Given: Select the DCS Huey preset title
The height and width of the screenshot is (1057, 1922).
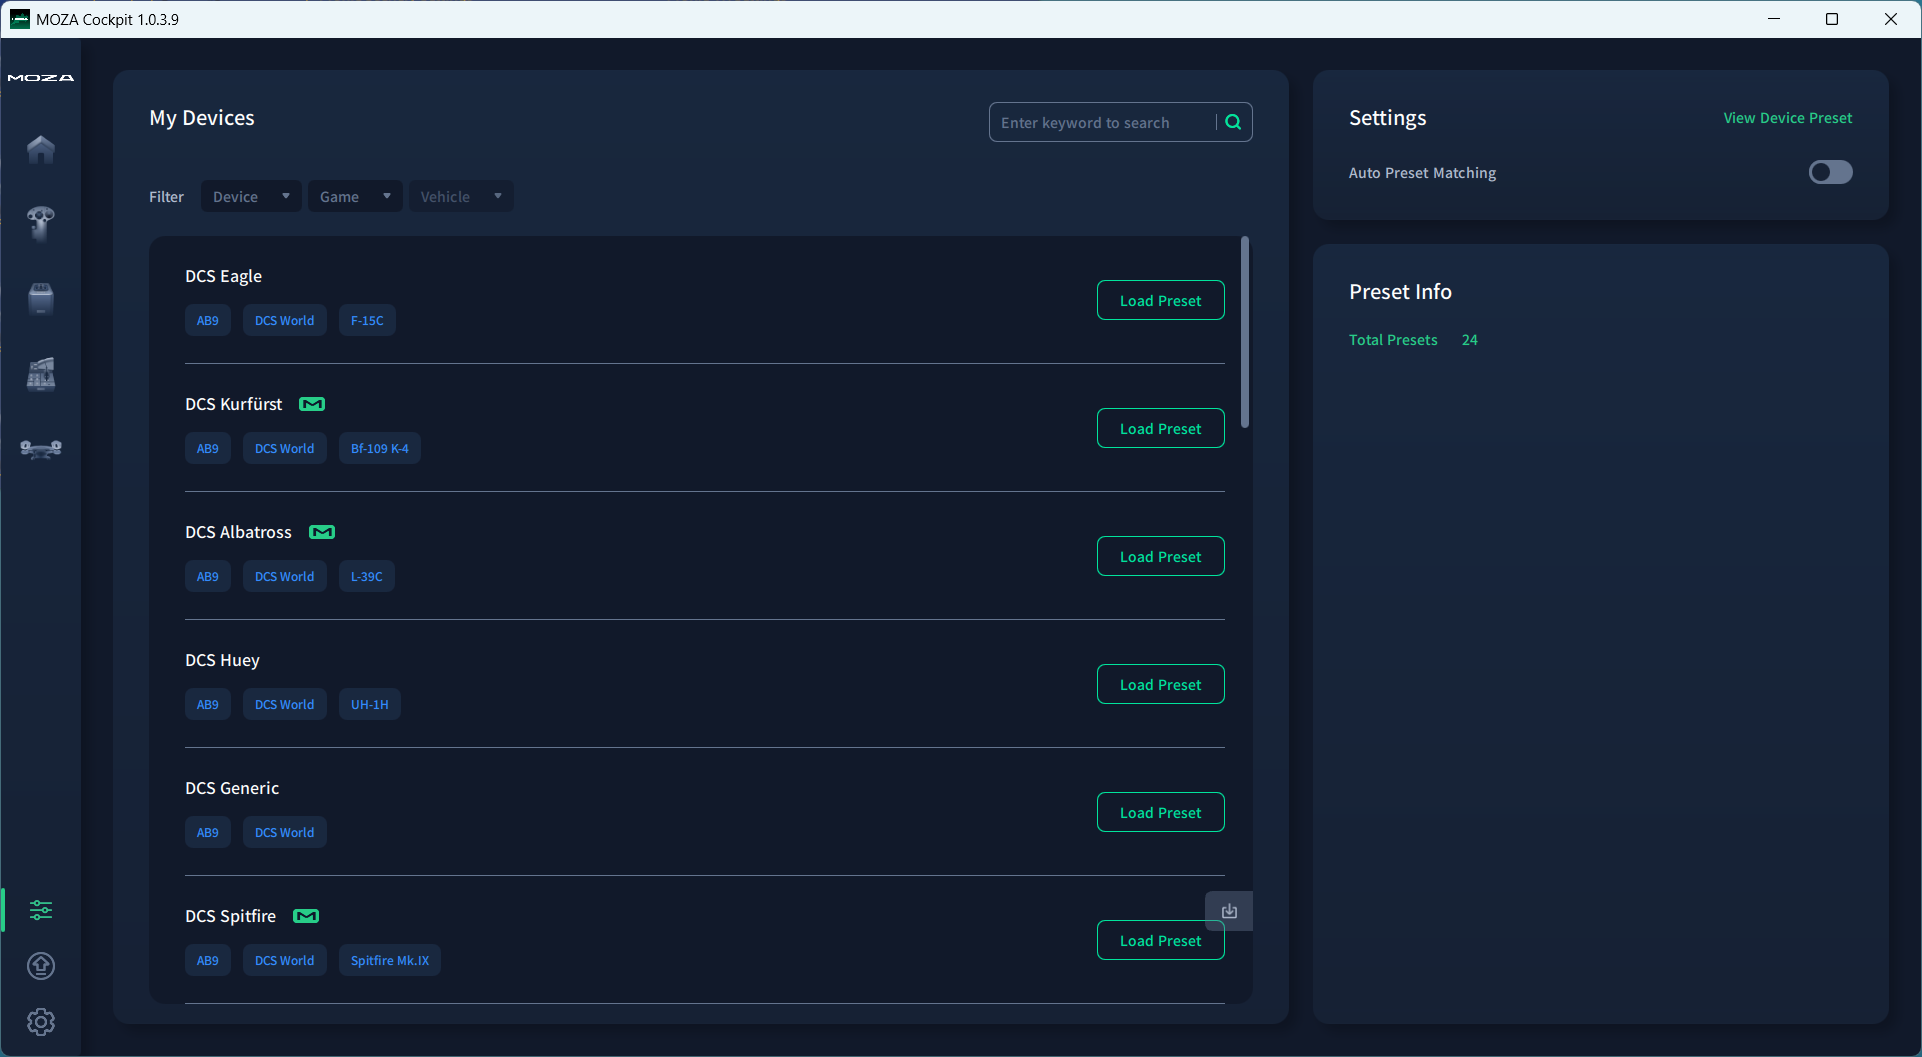Looking at the screenshot, I should [x=222, y=660].
